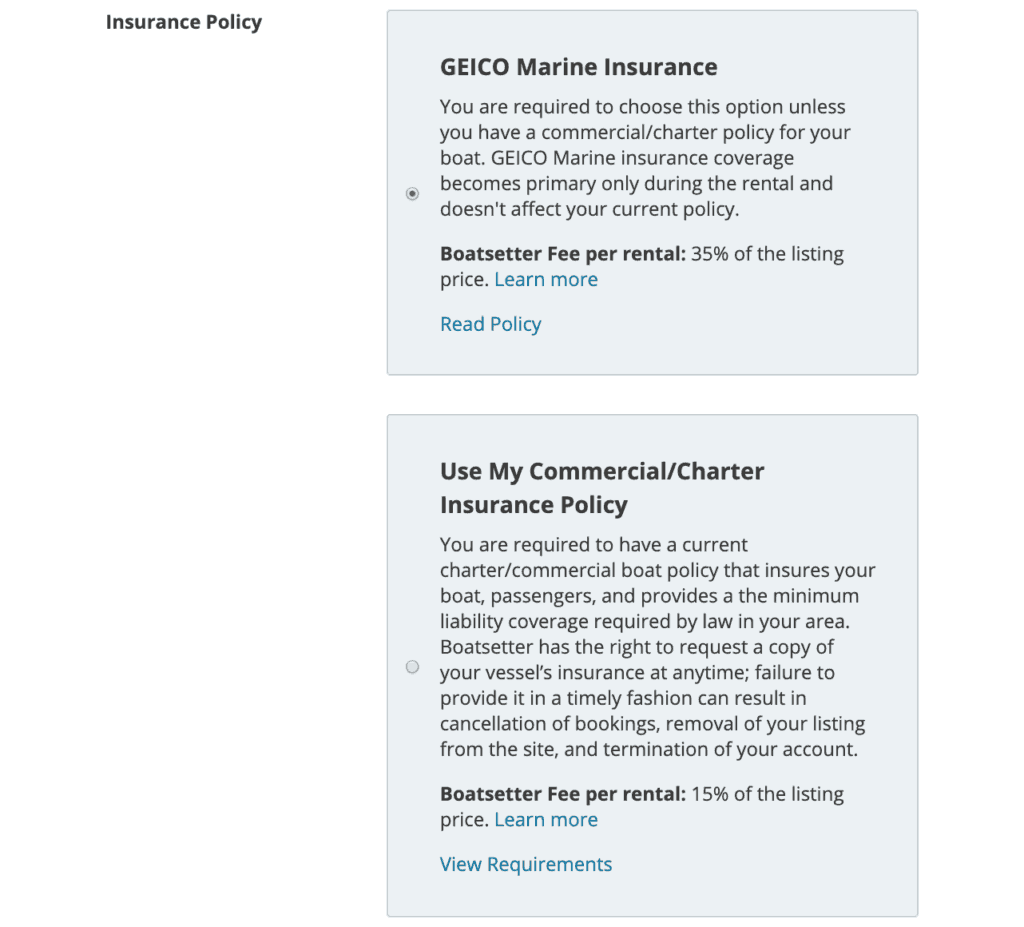This screenshot has height=927, width=1024.
Task: Open the View Requirements link
Action: pyautogui.click(x=526, y=864)
